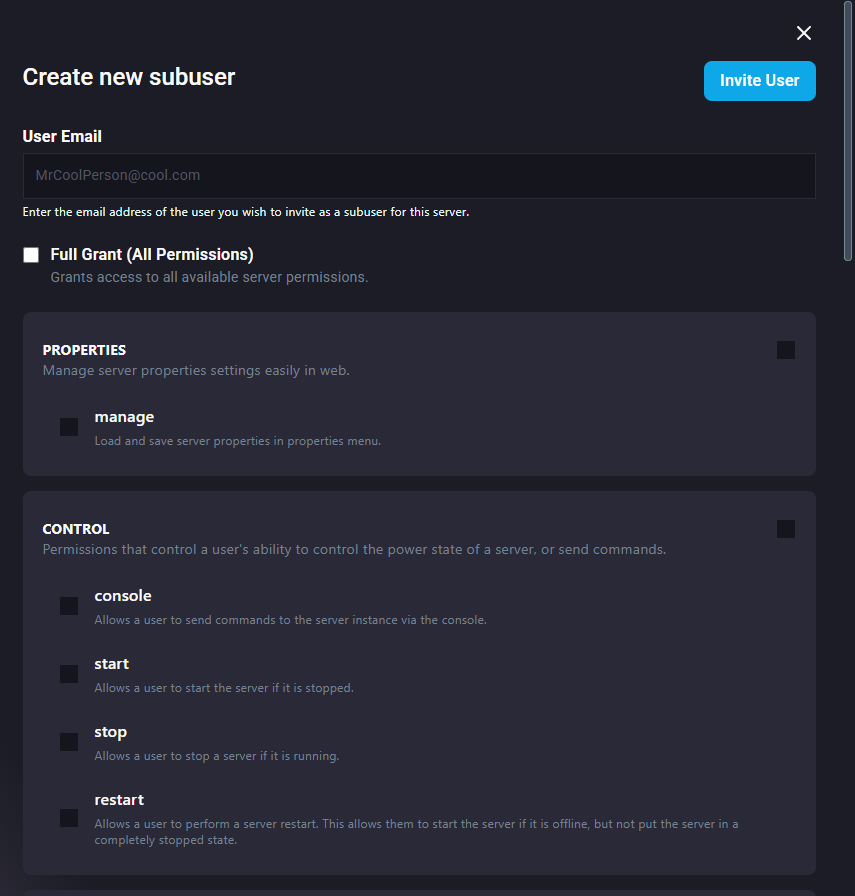855x896 pixels.
Task: Check the stop permission checkbox
Action: click(x=69, y=742)
